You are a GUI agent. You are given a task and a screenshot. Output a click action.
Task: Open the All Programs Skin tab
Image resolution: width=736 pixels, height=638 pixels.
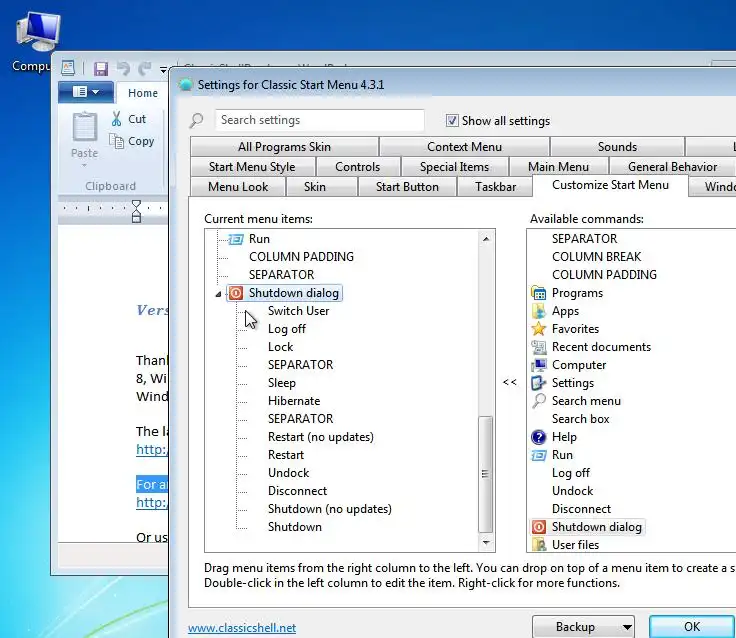pyautogui.click(x=284, y=146)
